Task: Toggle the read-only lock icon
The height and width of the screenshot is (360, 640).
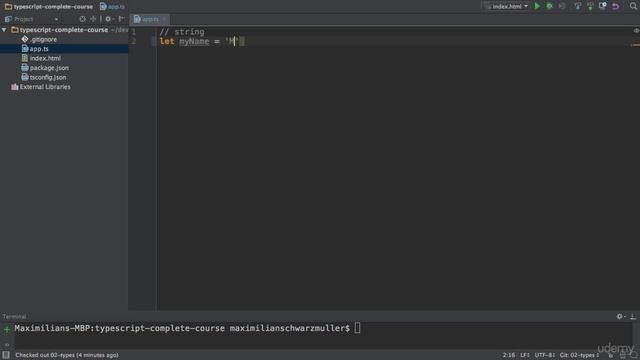Action: click(x=611, y=356)
